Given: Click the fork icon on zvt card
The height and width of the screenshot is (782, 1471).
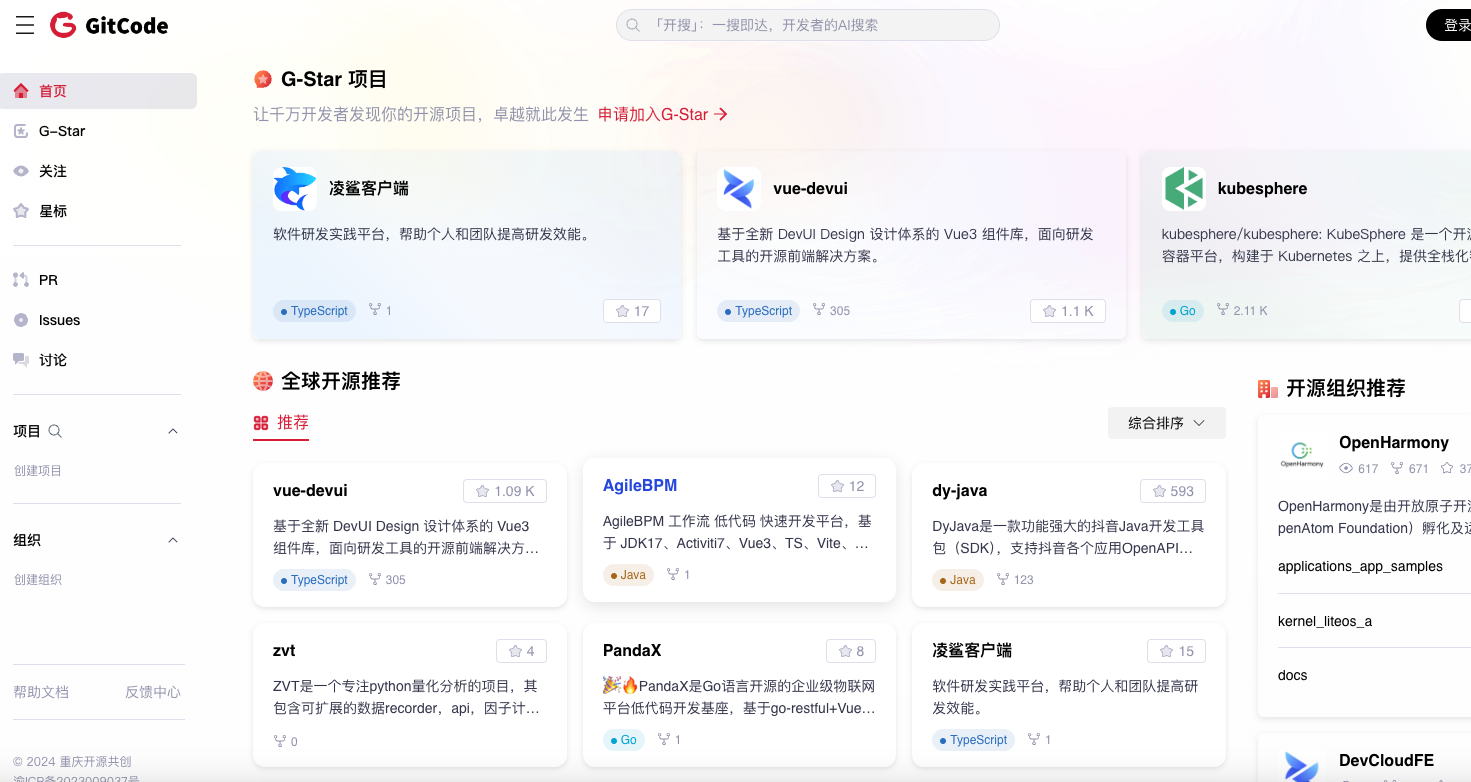Looking at the screenshot, I should (280, 741).
